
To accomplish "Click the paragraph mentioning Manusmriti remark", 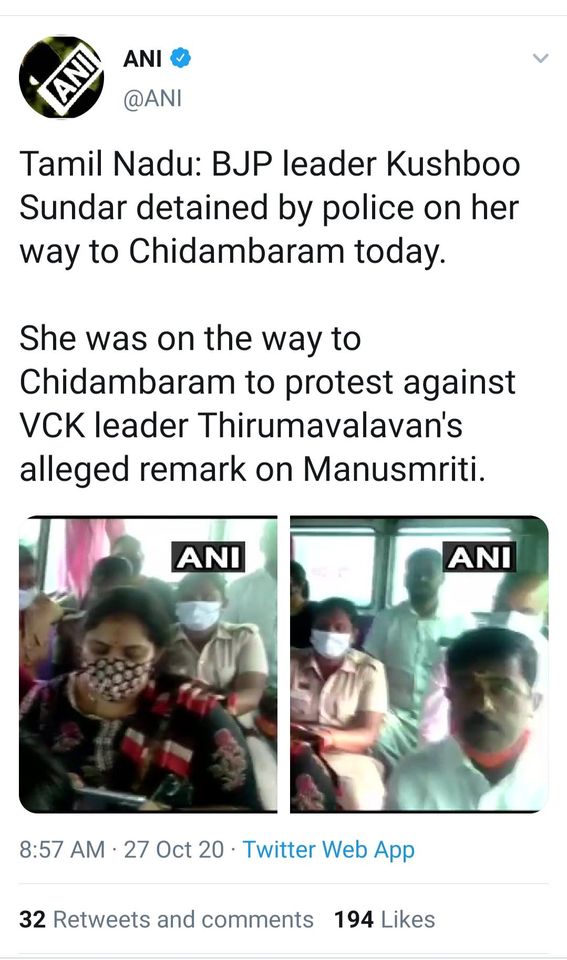I will [x=268, y=404].
